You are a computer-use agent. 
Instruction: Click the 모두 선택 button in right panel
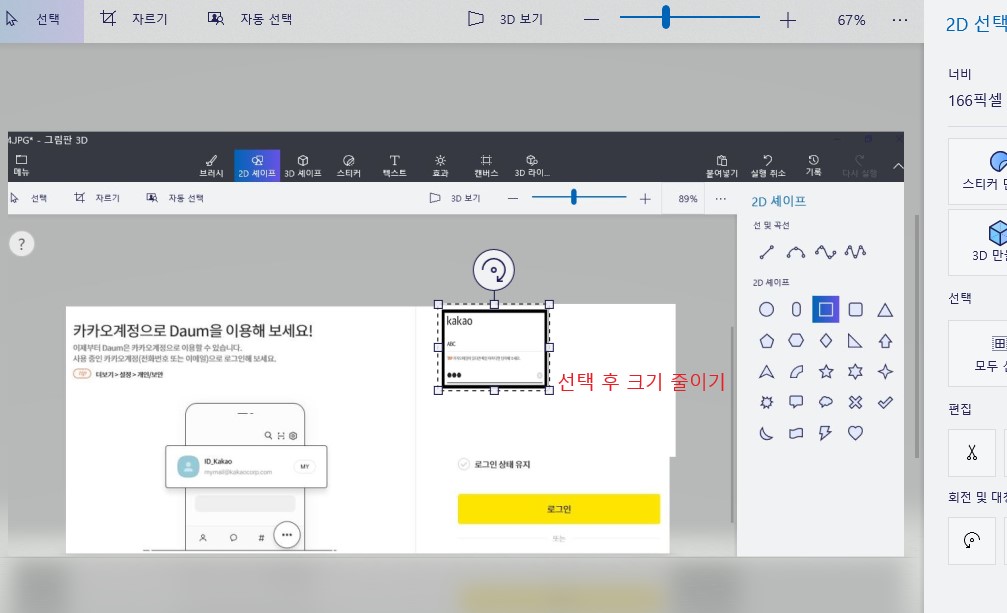coord(978,353)
